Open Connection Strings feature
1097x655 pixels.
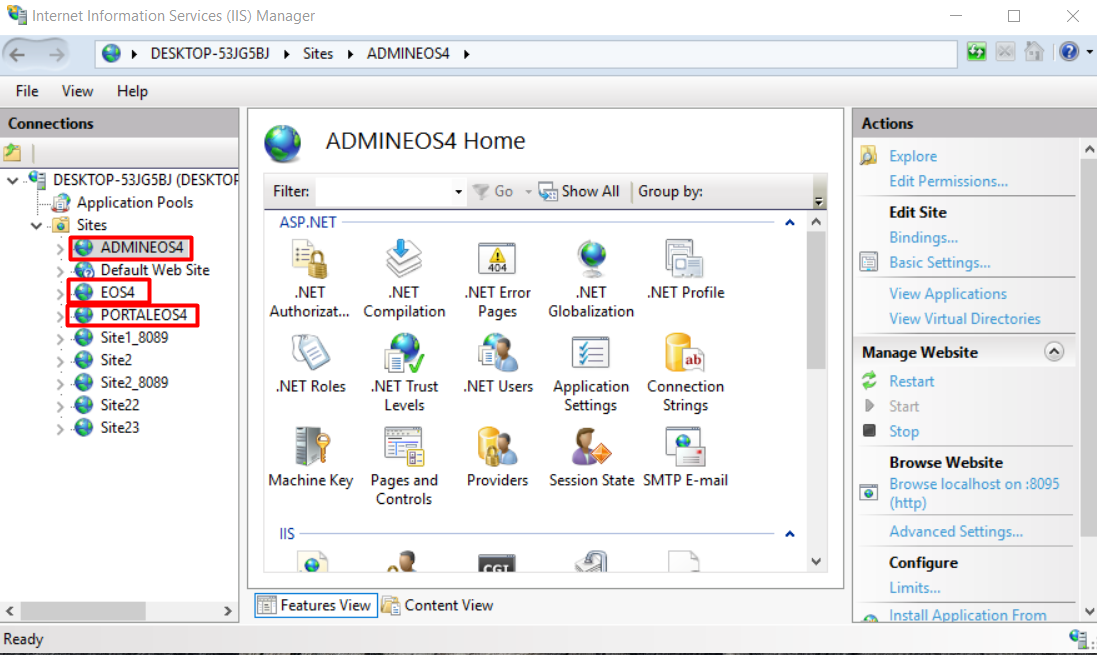(685, 372)
